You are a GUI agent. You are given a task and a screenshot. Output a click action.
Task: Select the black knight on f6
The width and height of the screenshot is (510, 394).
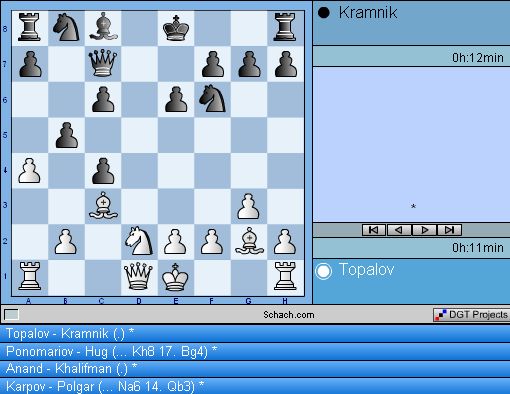[212, 98]
